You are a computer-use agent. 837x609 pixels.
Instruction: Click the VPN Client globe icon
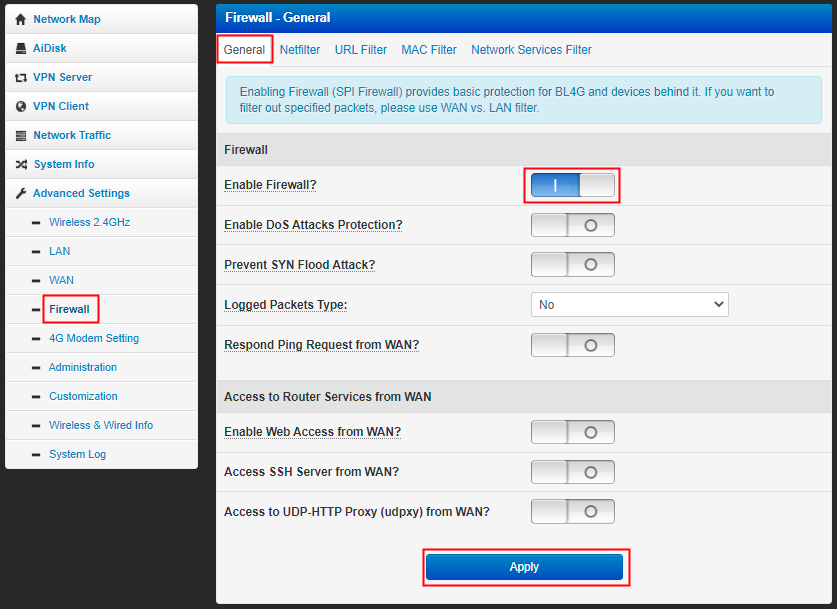coord(21,106)
